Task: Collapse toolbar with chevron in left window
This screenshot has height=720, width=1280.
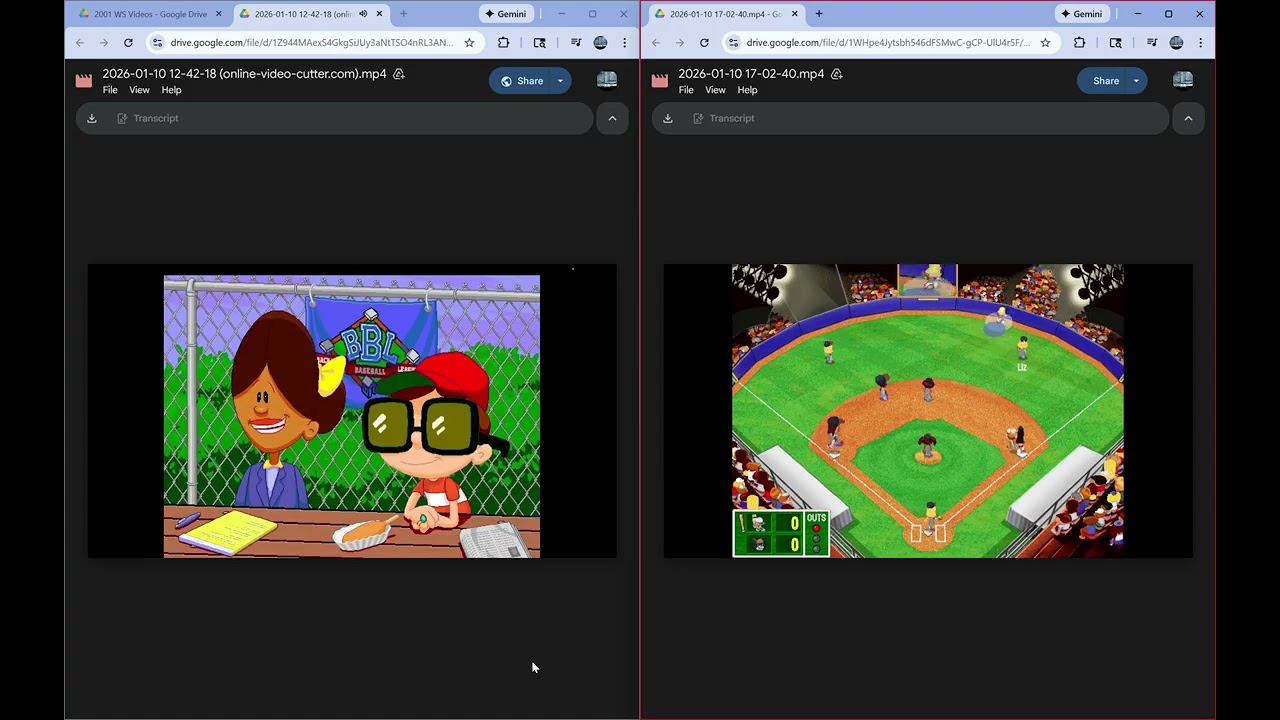Action: point(612,118)
